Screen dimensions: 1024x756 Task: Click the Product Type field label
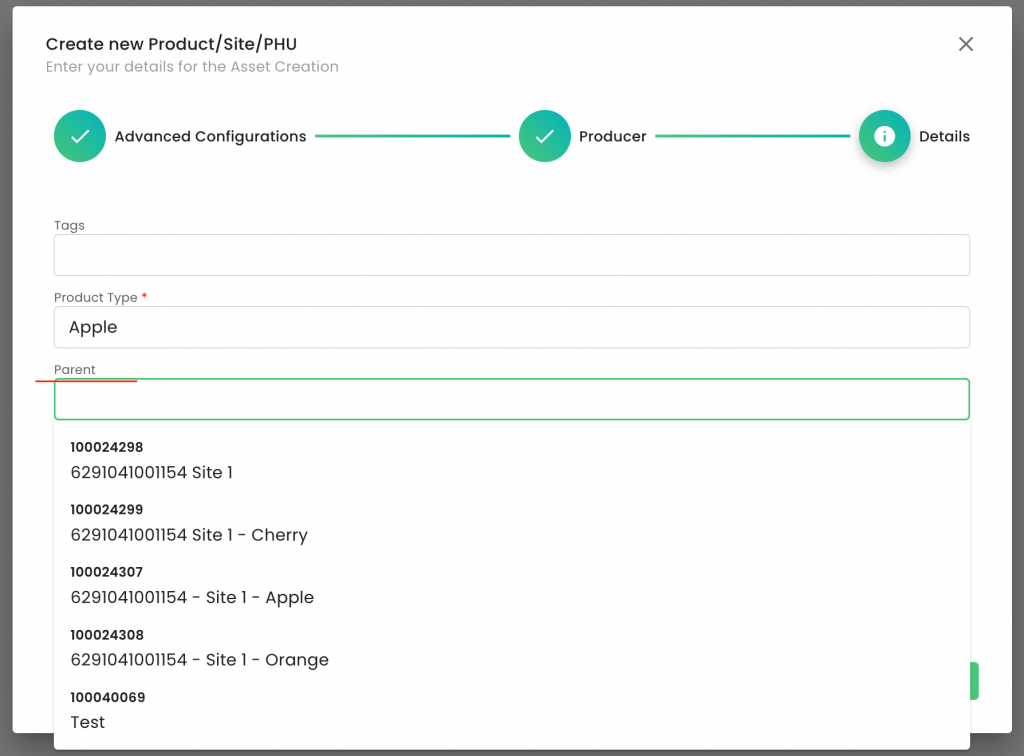pos(96,297)
